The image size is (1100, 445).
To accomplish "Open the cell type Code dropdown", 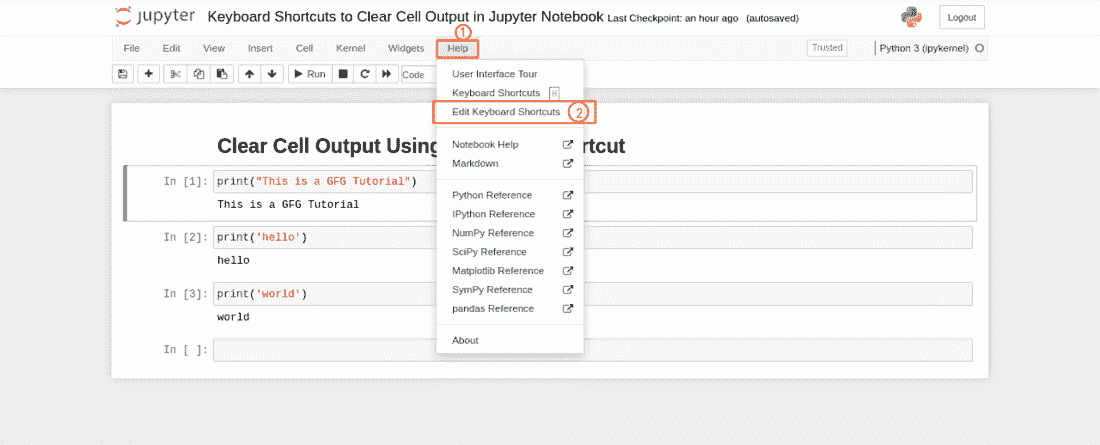I will tap(419, 74).
